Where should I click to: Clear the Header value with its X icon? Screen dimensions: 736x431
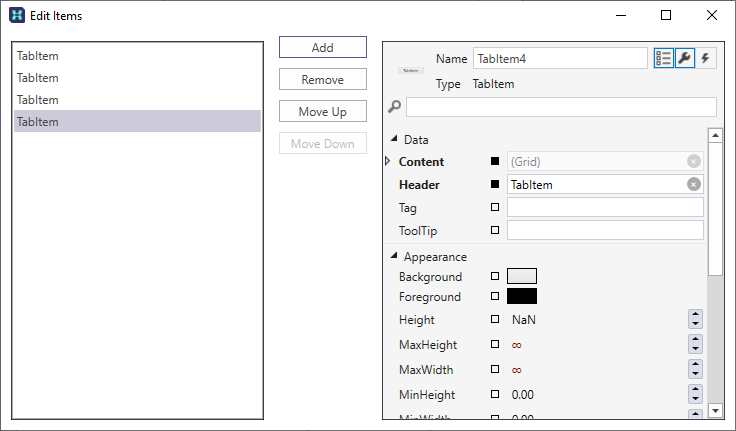[693, 184]
